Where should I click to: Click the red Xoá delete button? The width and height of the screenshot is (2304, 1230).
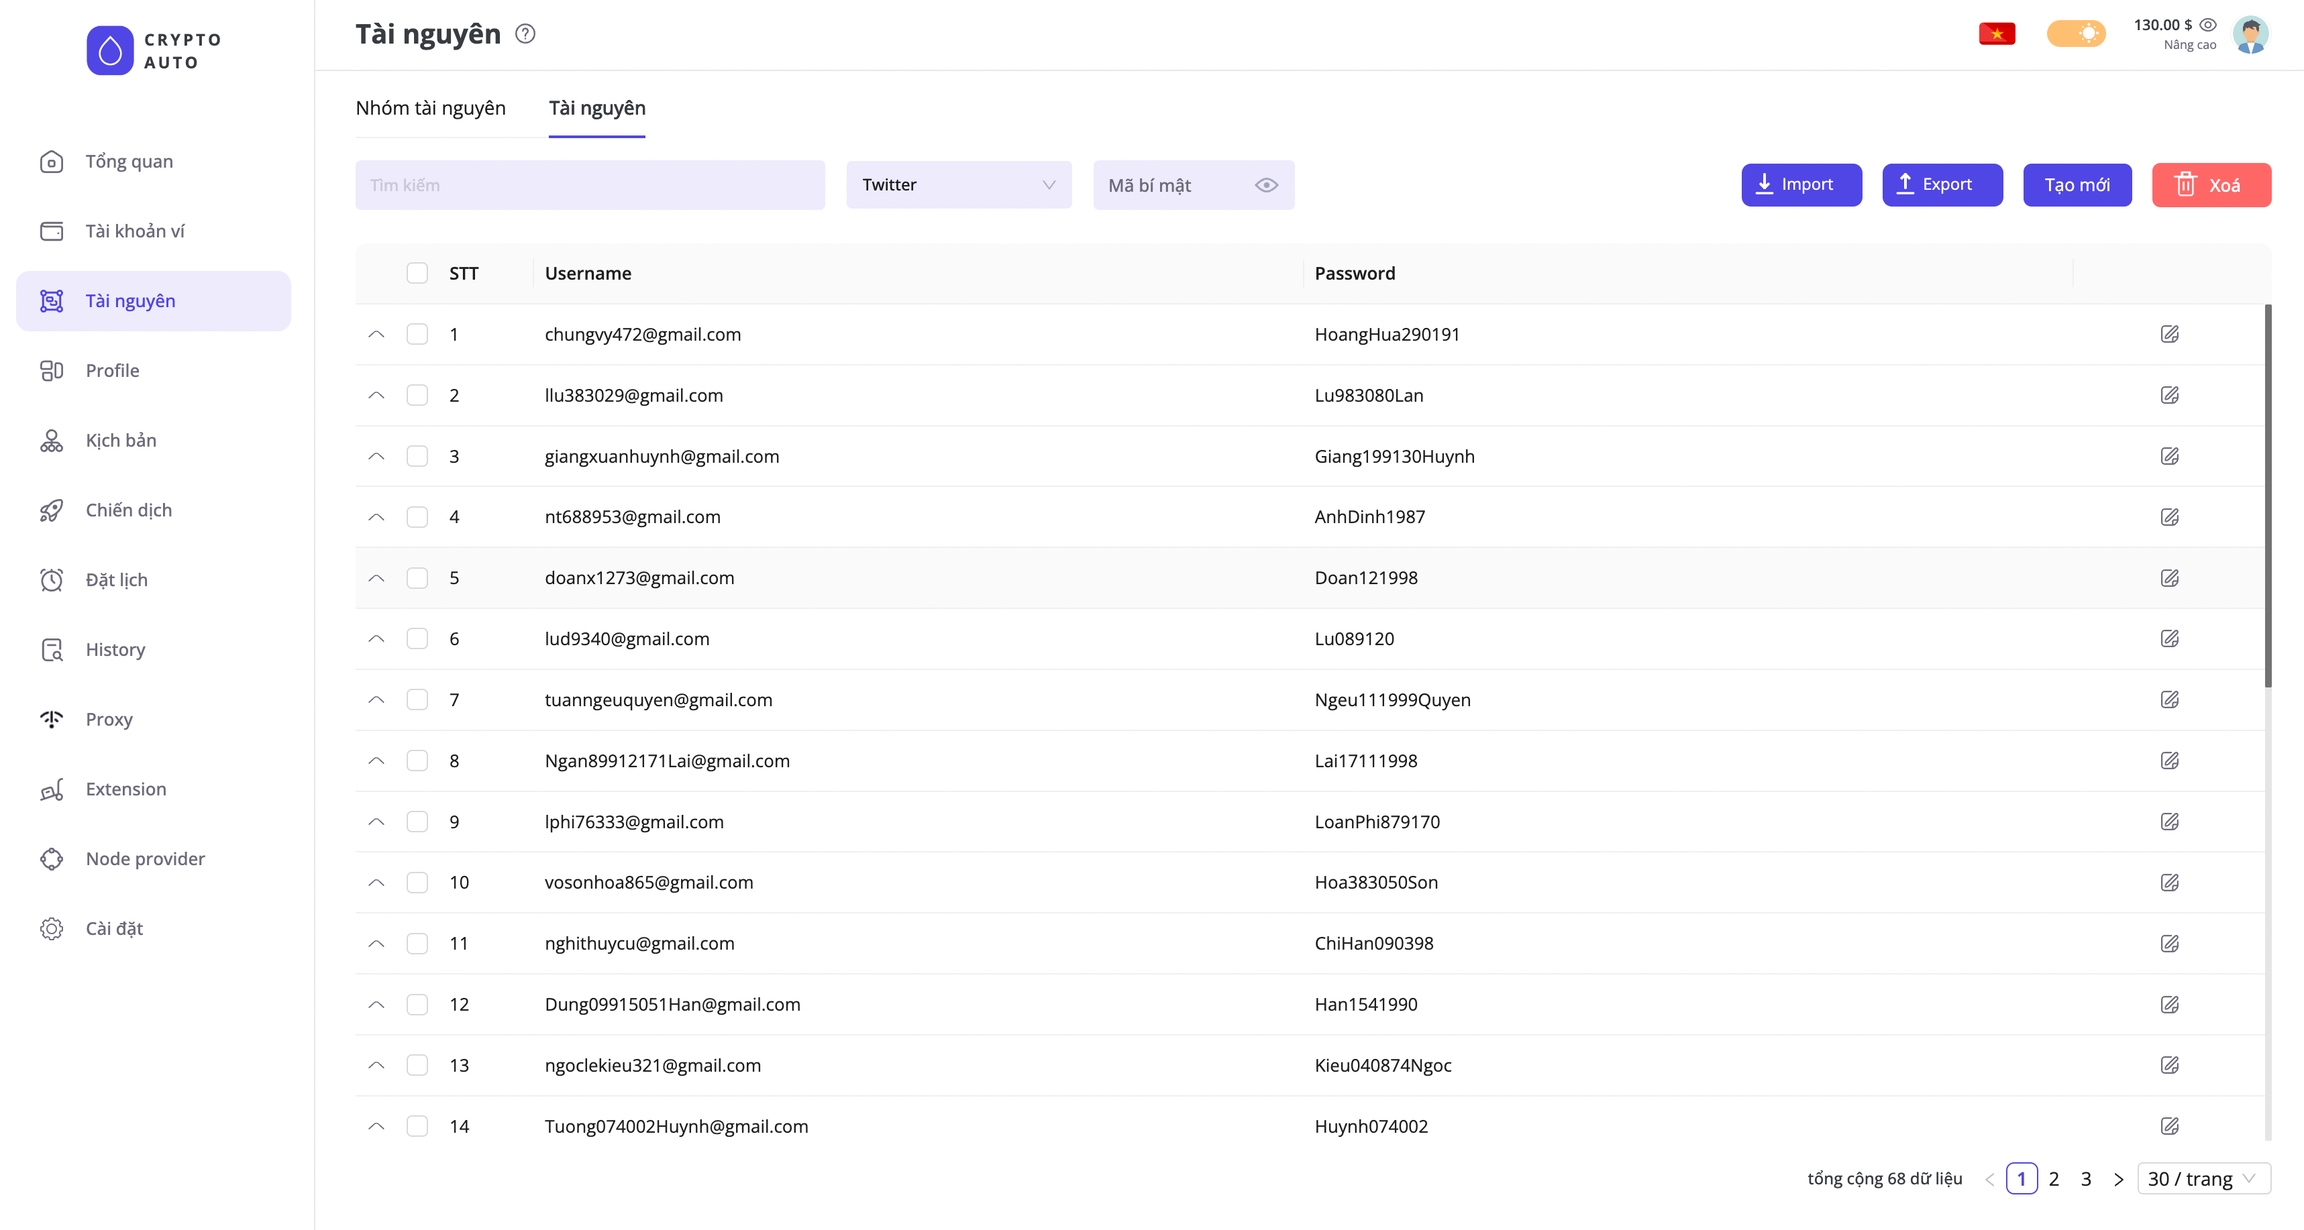[x=2211, y=185]
